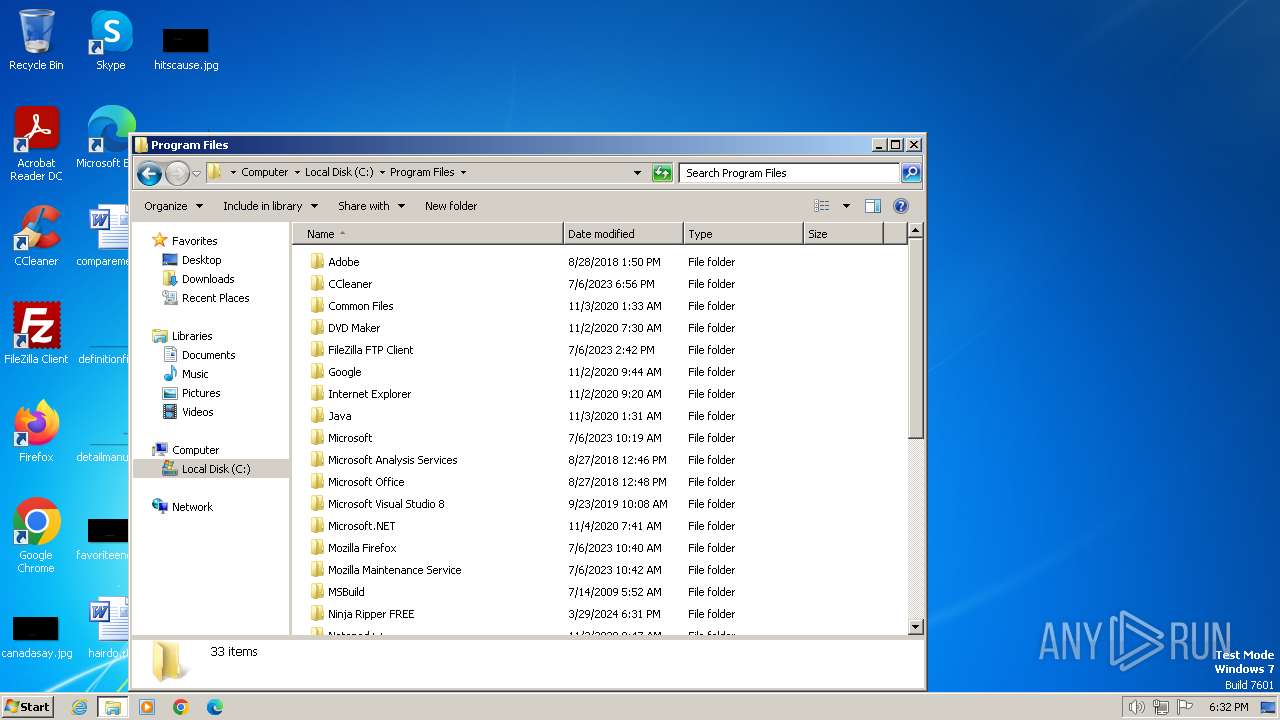Open Include in library menu

pos(270,206)
